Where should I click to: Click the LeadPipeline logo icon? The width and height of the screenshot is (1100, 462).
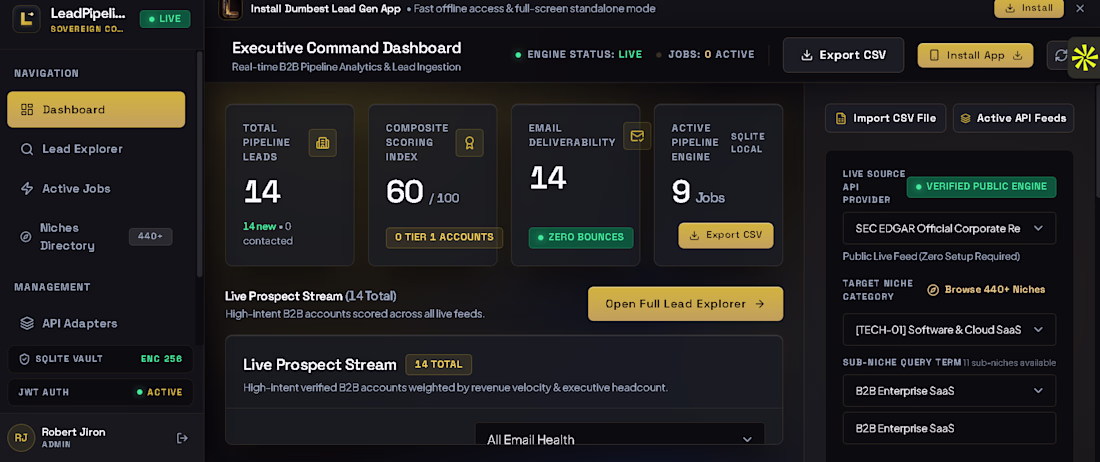pyautogui.click(x=27, y=18)
